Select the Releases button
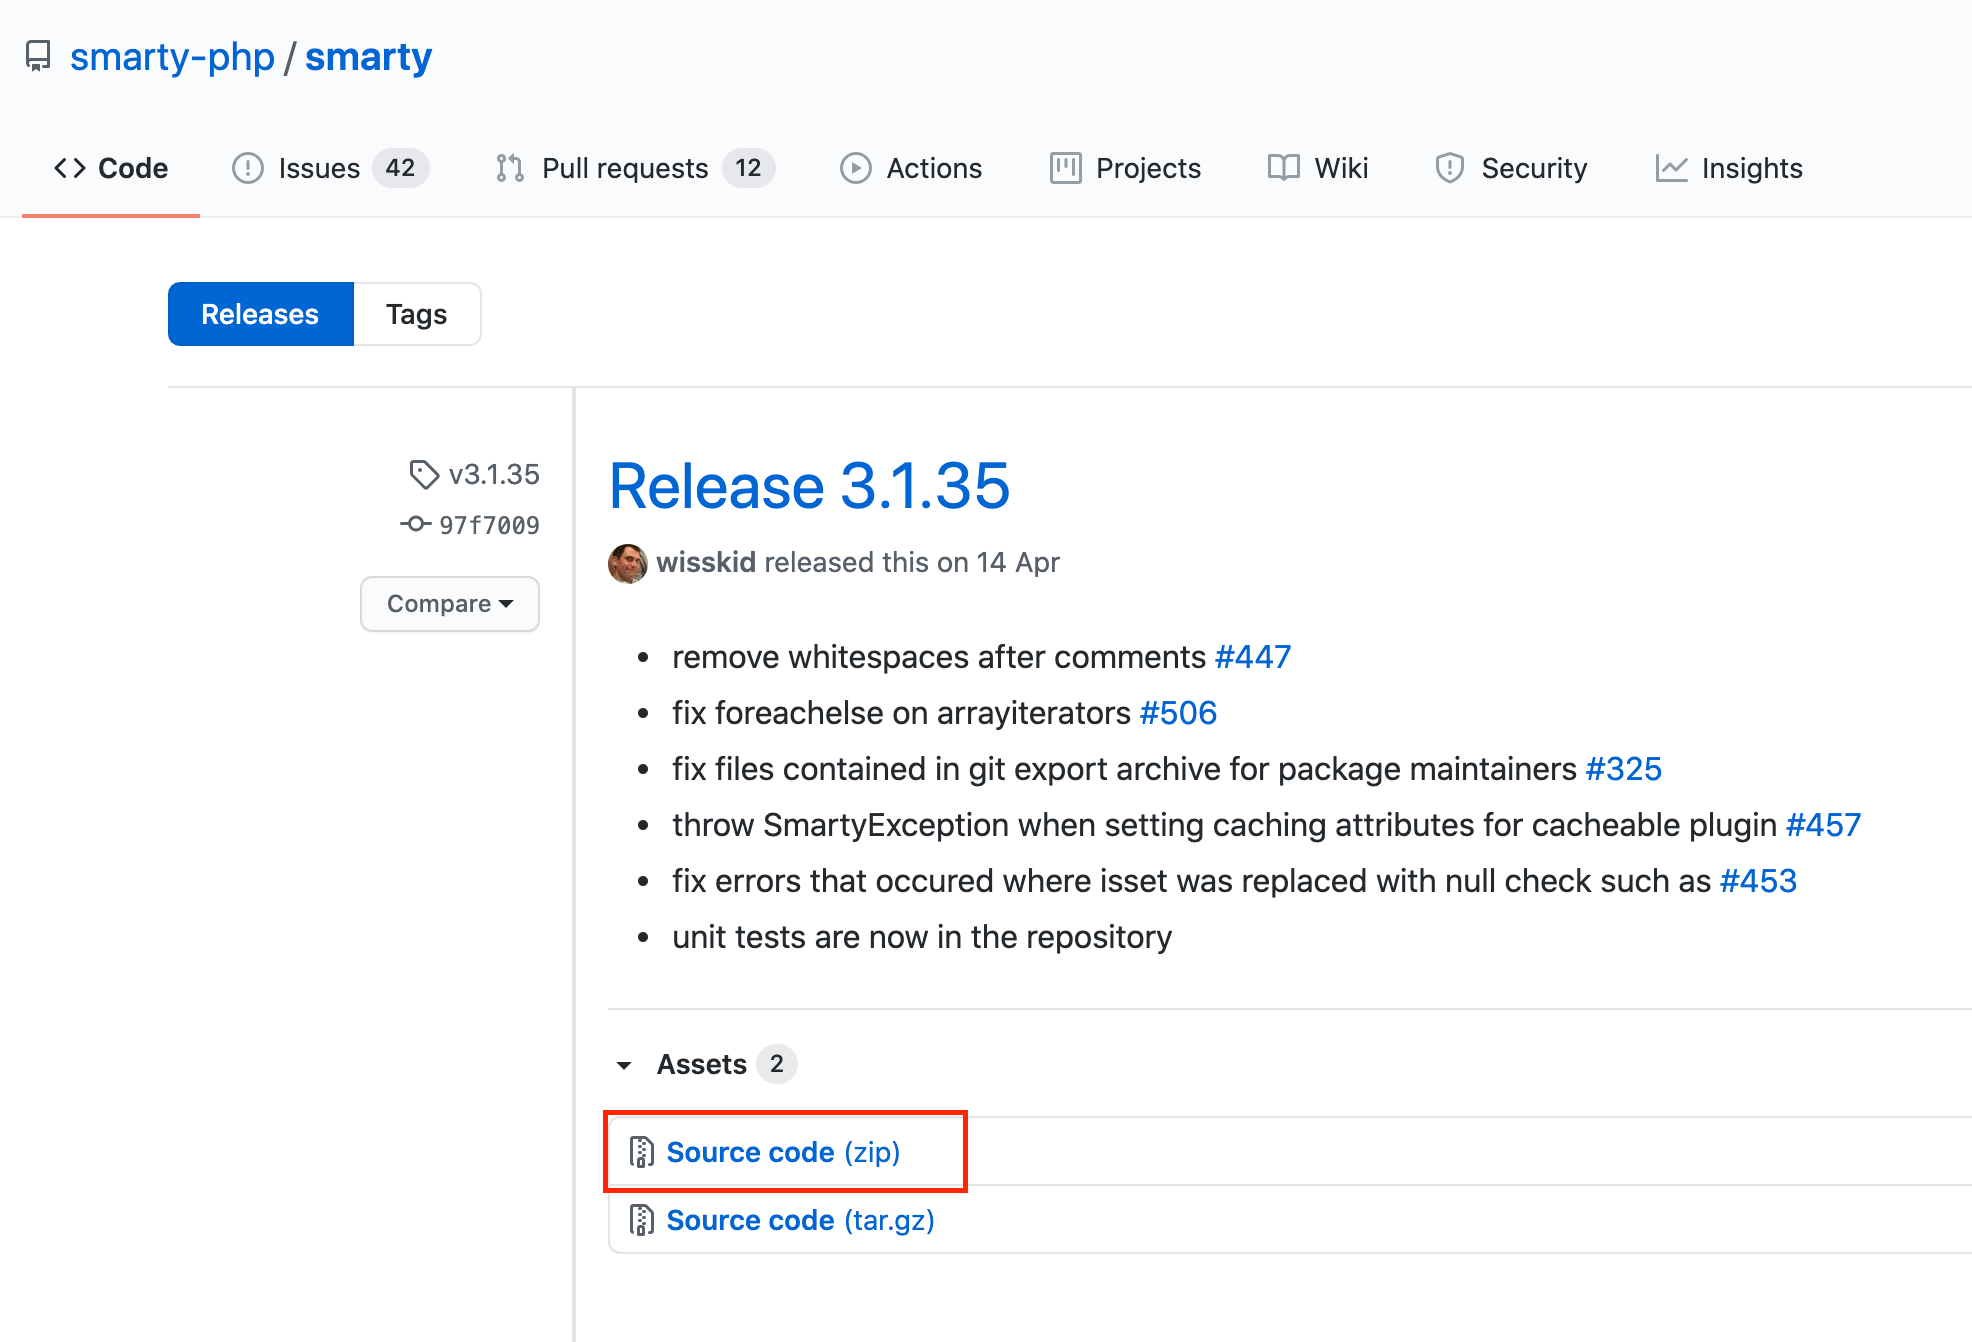The height and width of the screenshot is (1342, 1972). (261, 314)
